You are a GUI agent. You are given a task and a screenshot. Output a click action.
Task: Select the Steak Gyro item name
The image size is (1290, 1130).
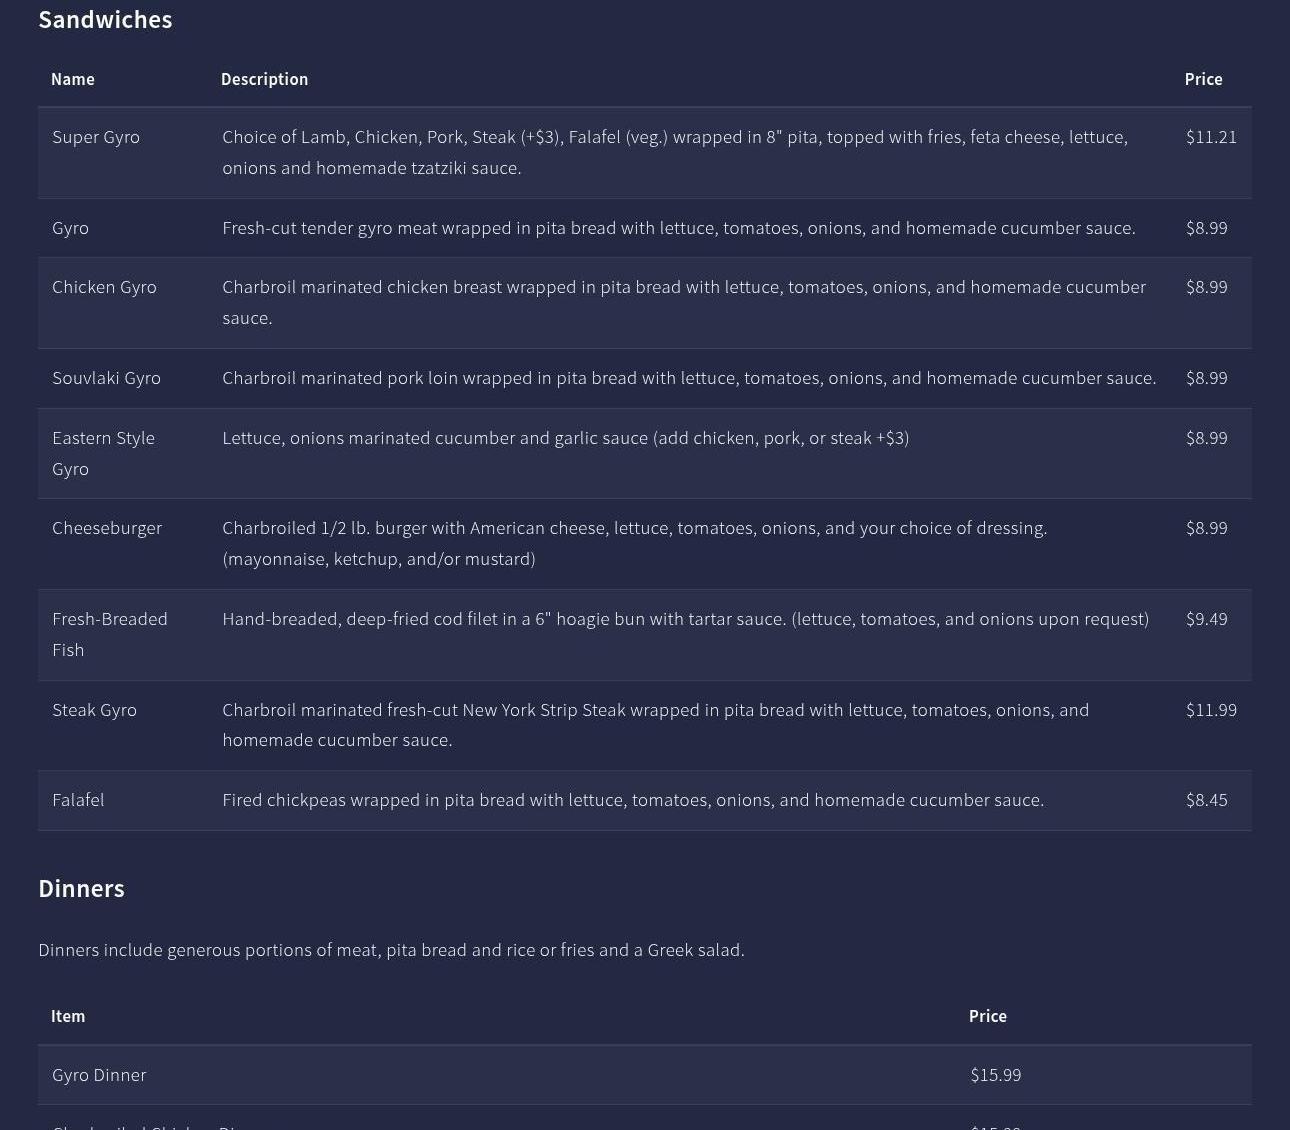pyautogui.click(x=94, y=710)
